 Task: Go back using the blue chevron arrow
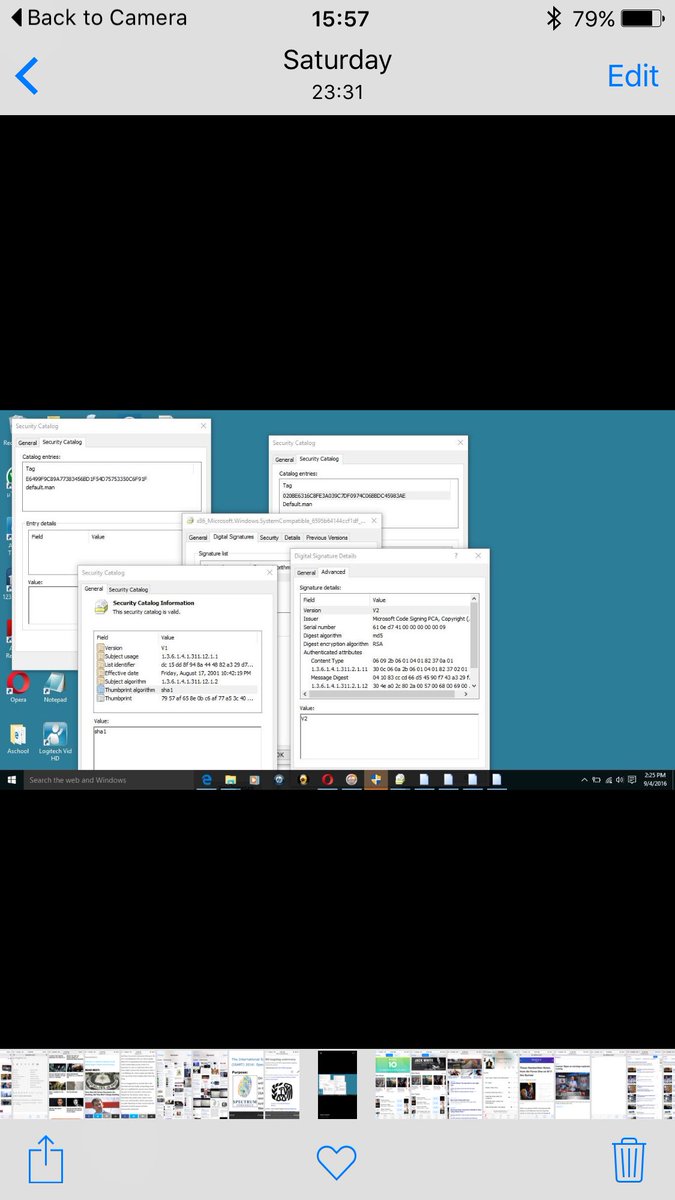(x=27, y=76)
